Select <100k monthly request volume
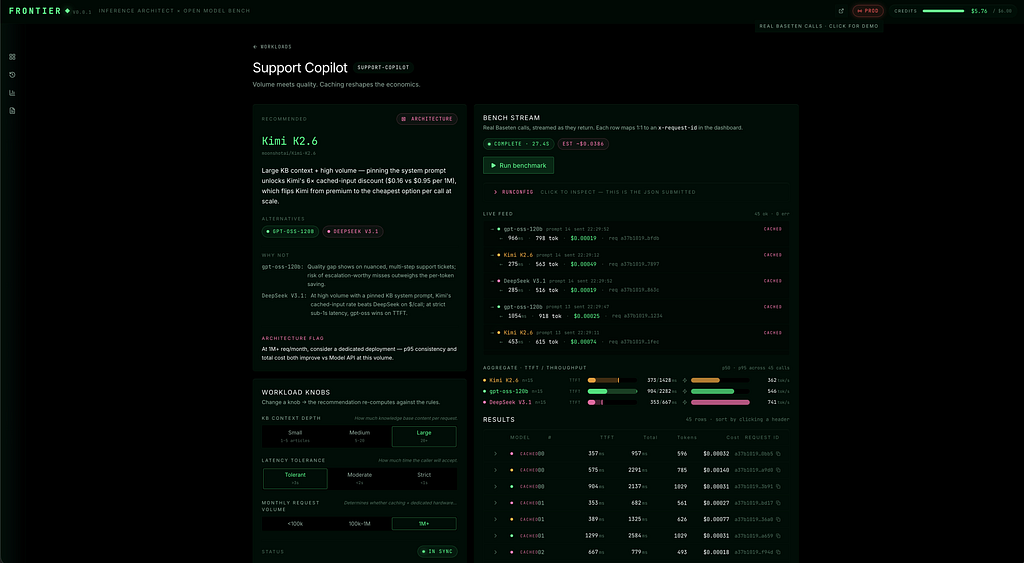 pyautogui.click(x=295, y=524)
